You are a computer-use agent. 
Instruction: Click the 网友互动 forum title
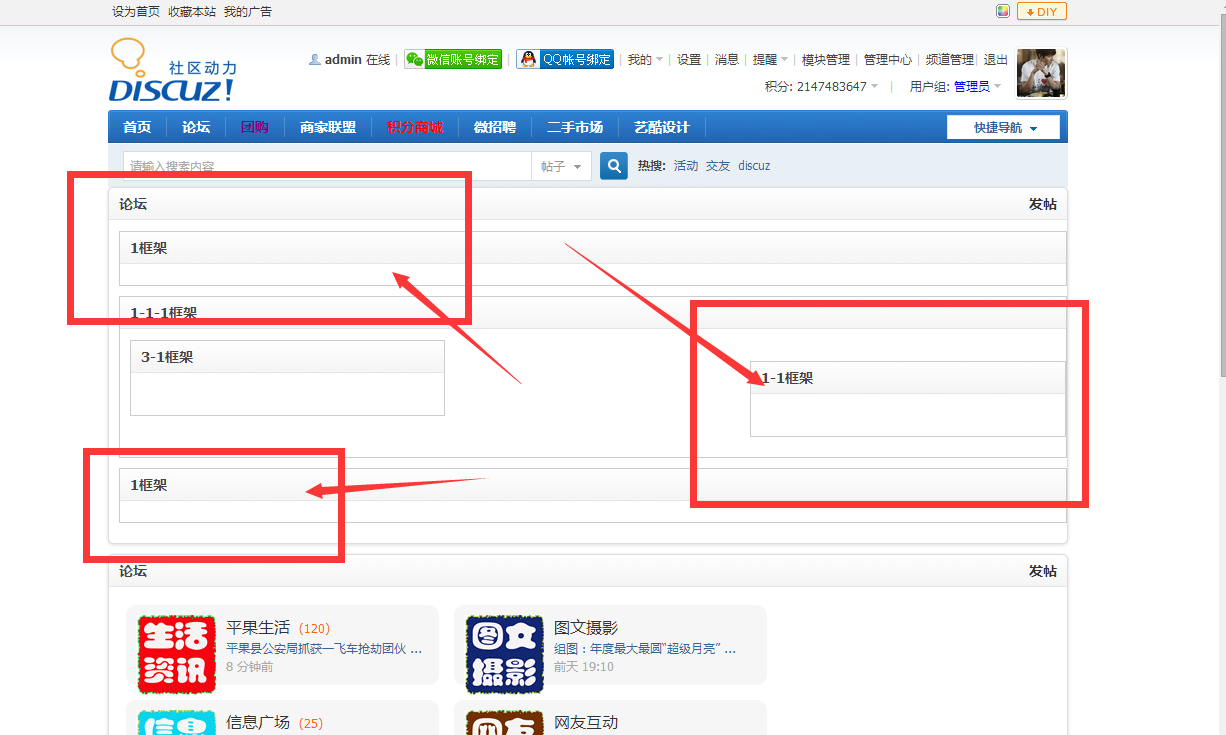coord(586,723)
